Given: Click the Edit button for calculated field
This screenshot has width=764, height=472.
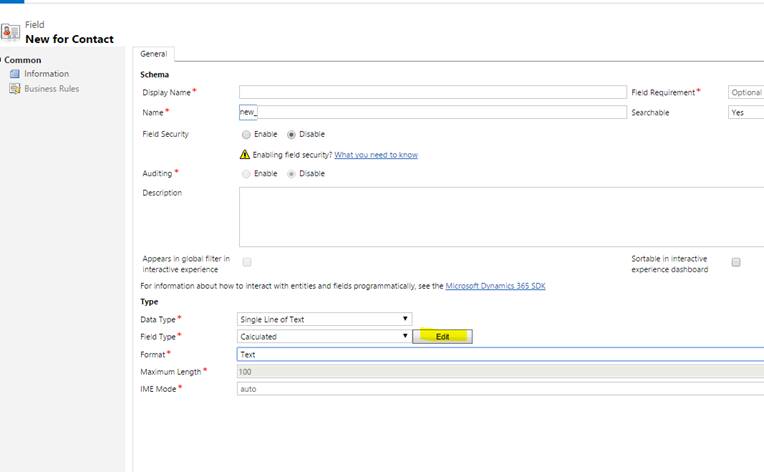Looking at the screenshot, I should coord(442,337).
